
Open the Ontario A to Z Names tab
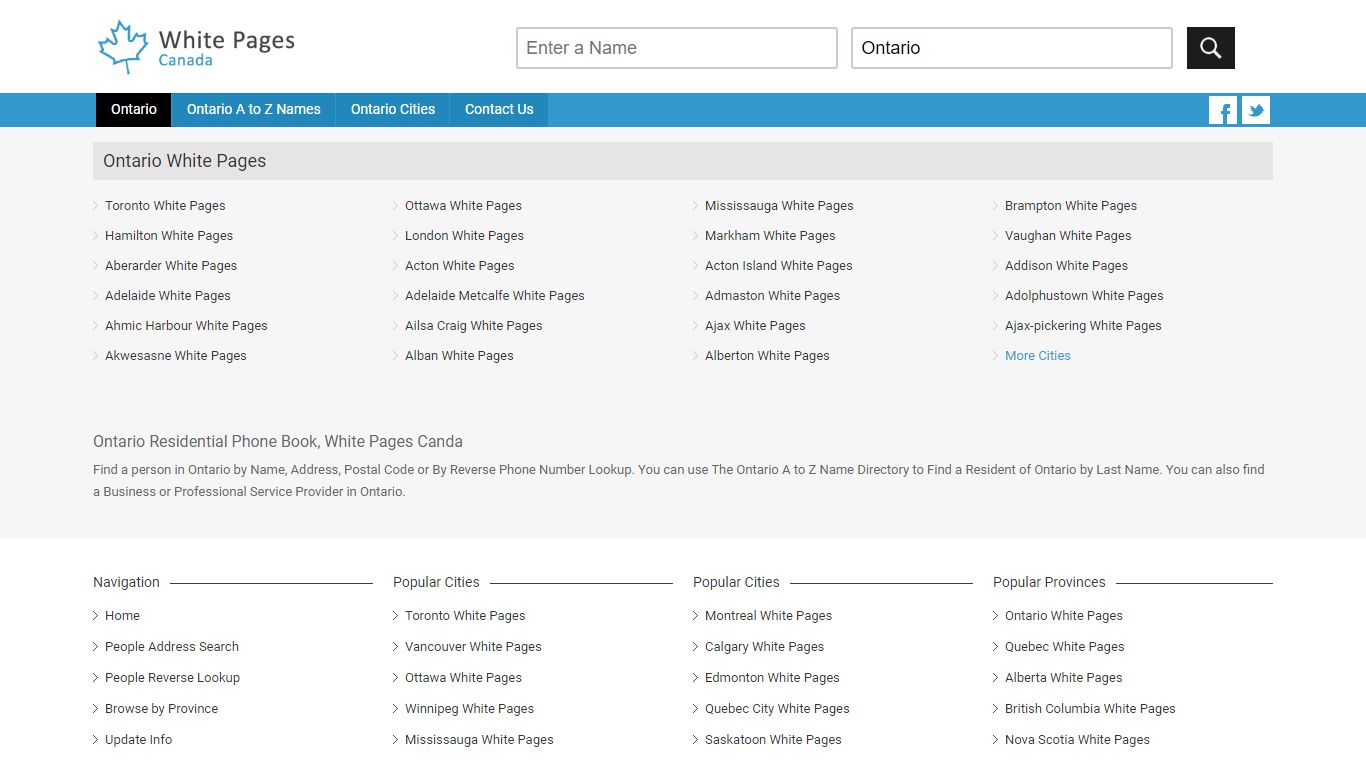(x=254, y=110)
